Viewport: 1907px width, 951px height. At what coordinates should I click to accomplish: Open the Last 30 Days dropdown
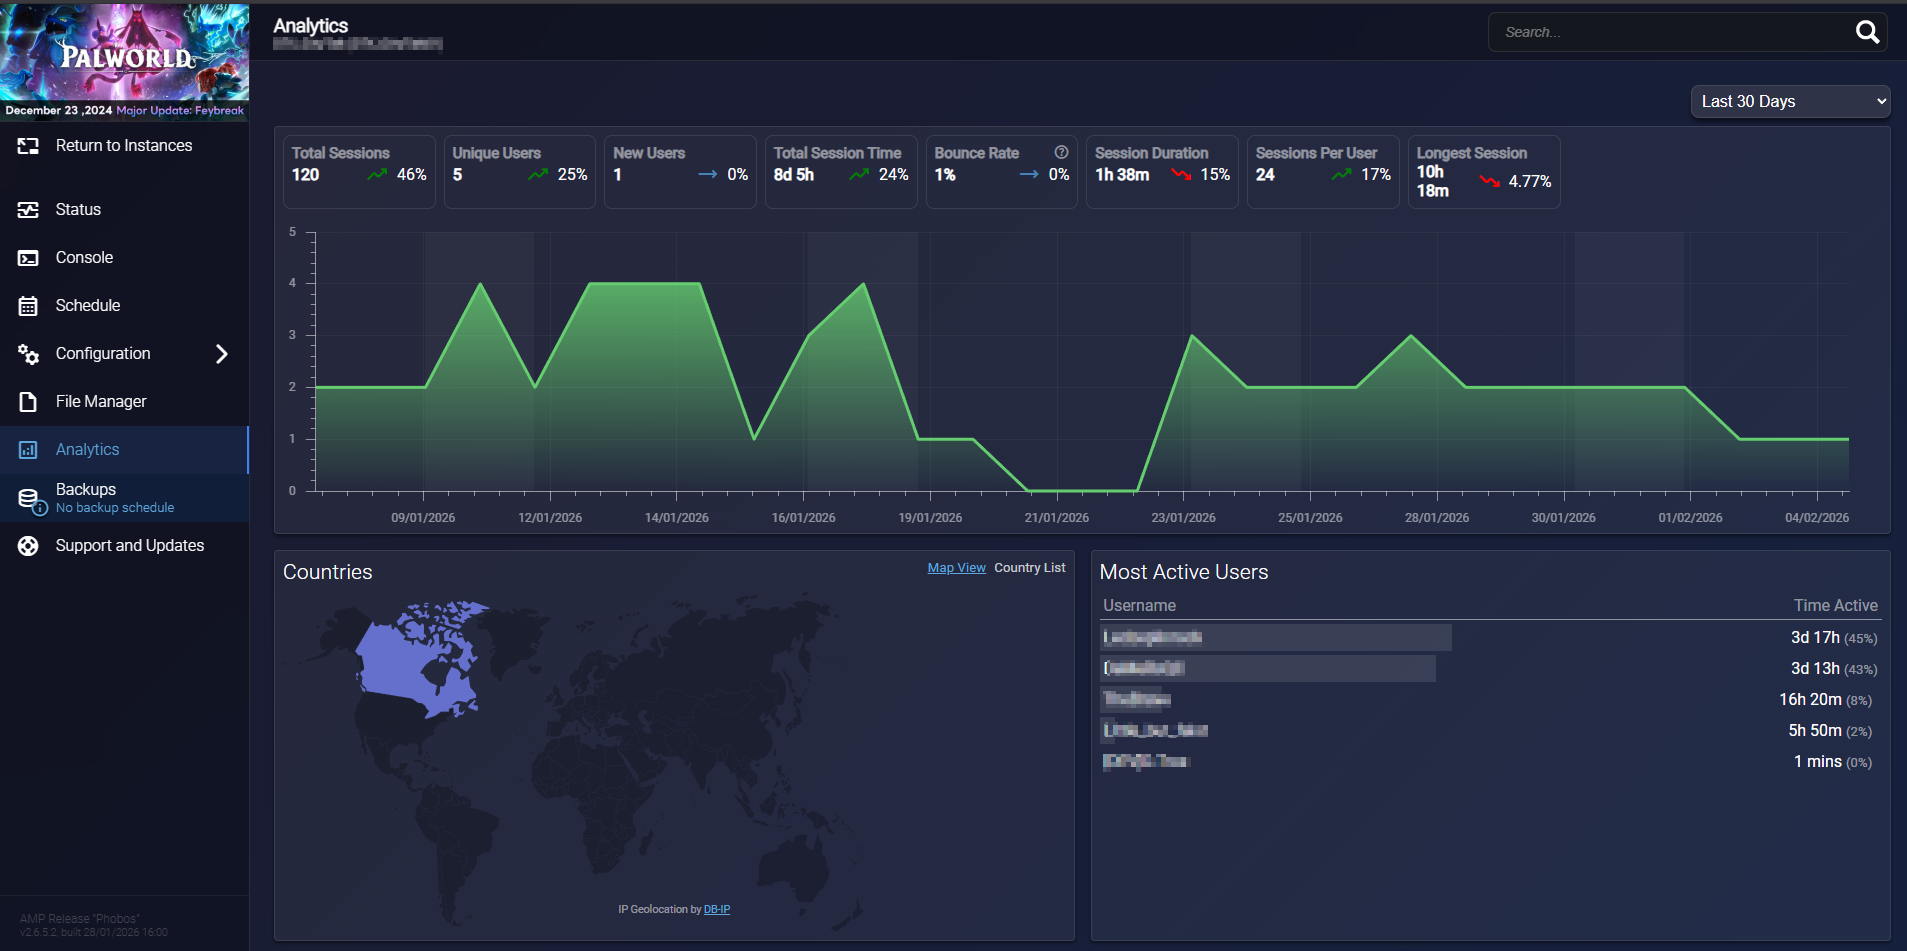click(1789, 101)
